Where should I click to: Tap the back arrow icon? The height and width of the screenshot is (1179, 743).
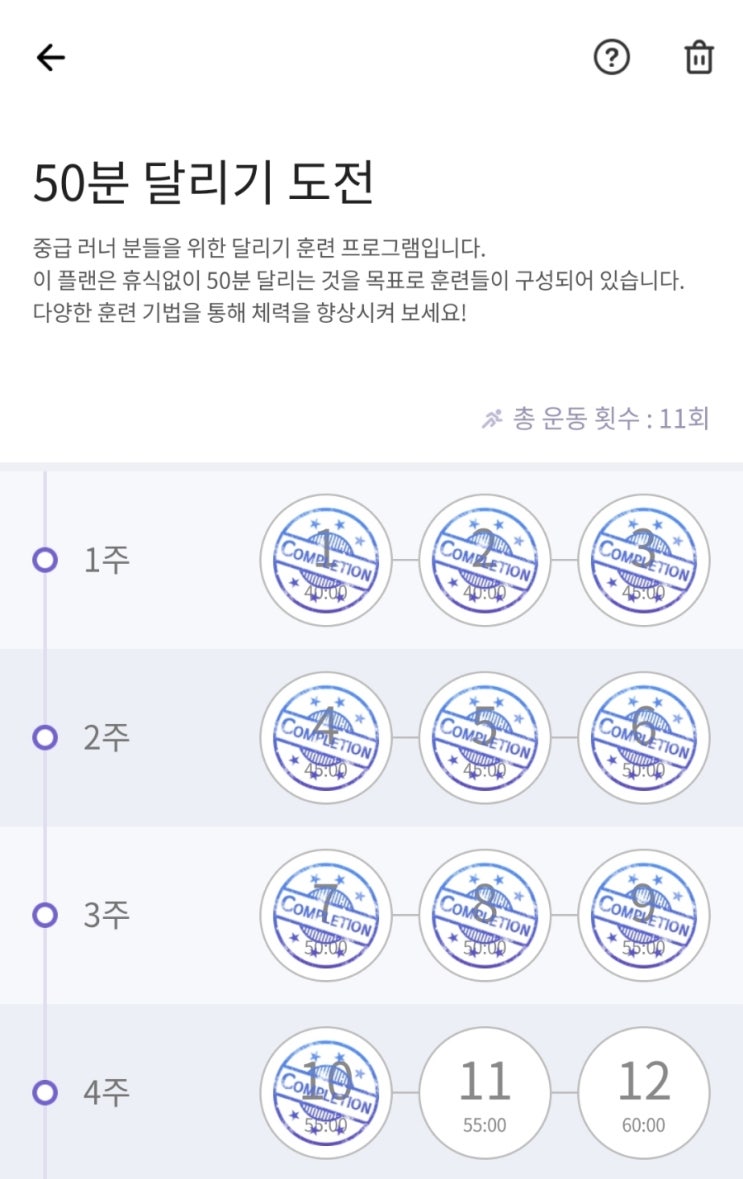pos(50,58)
